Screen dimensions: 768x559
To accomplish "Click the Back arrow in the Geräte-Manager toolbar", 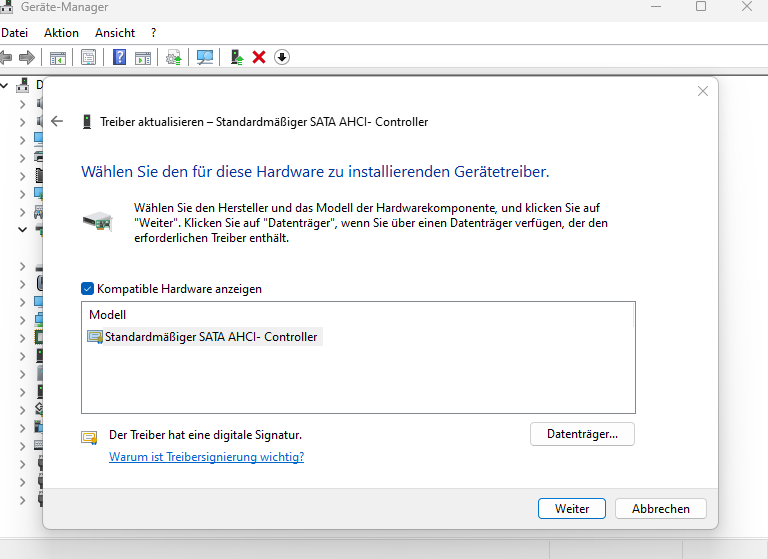I will [x=5, y=57].
